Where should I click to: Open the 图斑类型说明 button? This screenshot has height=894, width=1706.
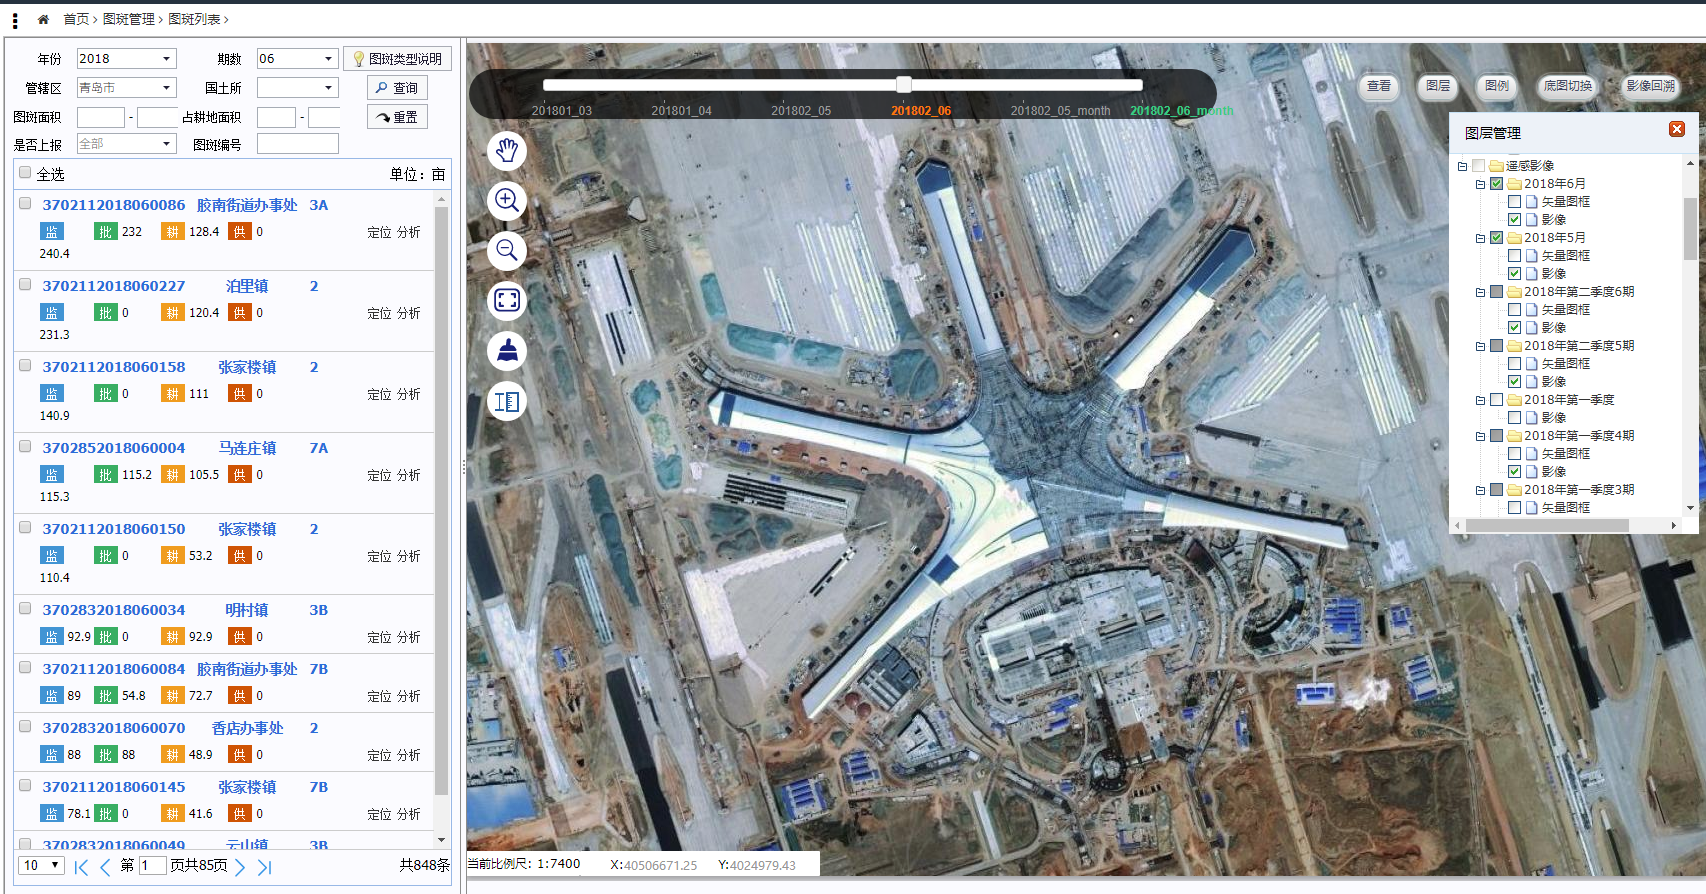click(397, 59)
